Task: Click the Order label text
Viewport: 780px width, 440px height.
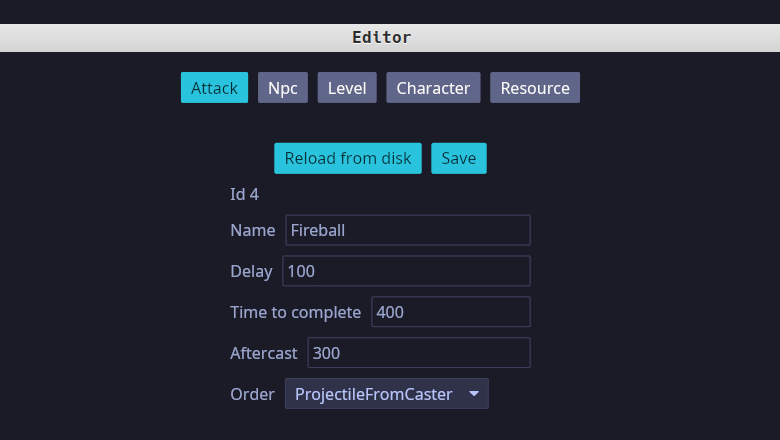Action: (252, 394)
